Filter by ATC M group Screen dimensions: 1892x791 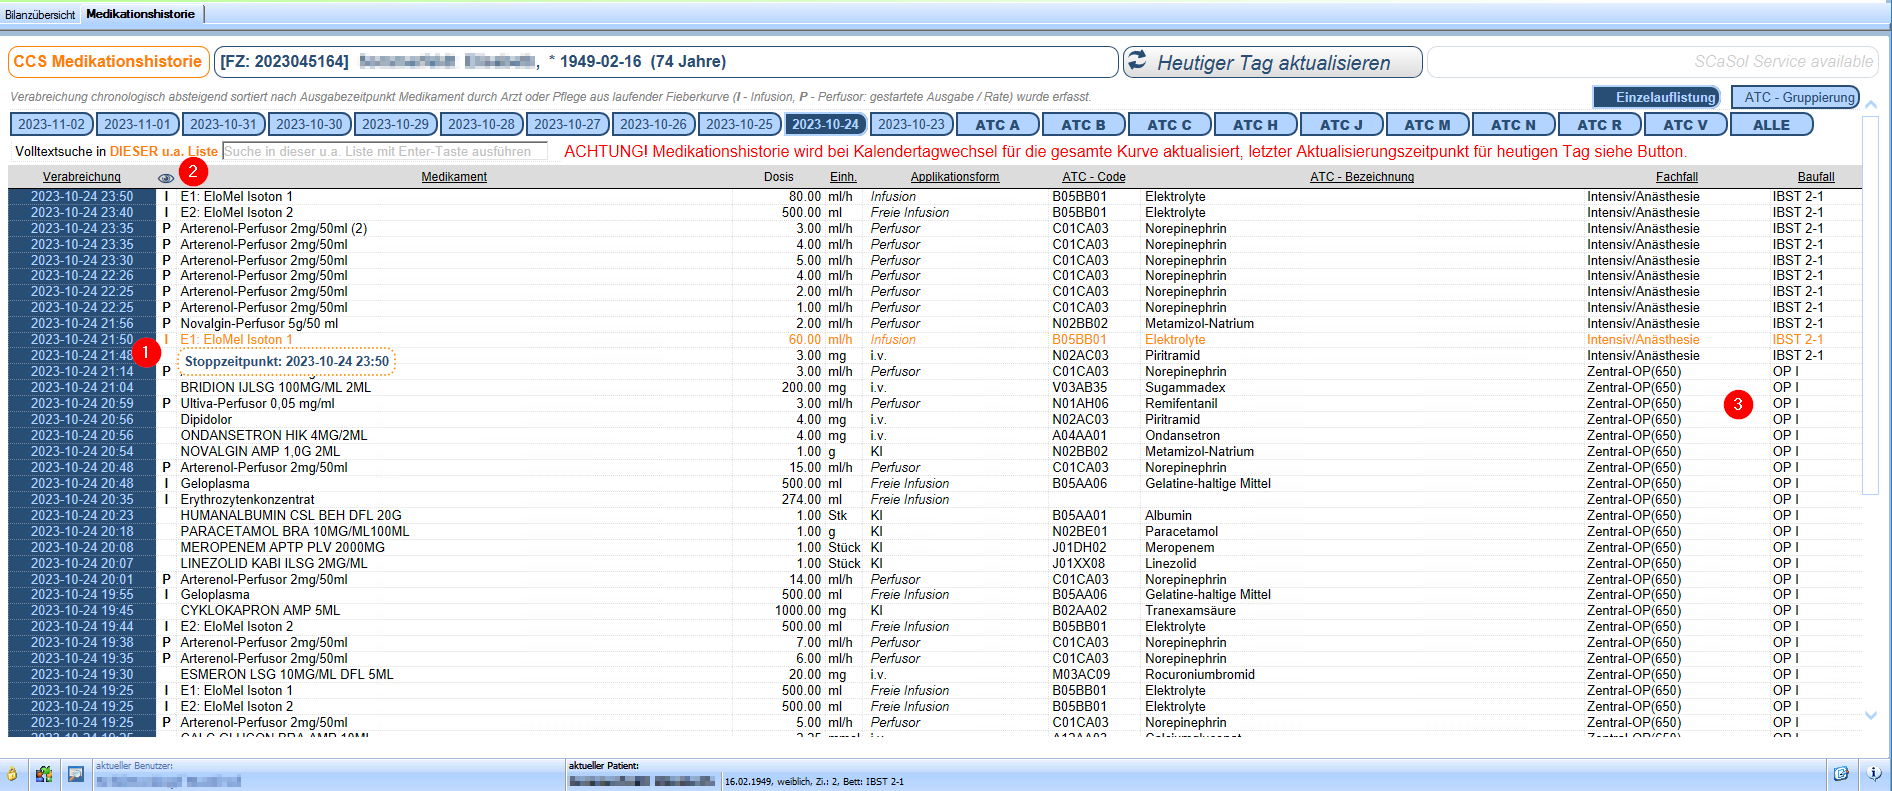coord(1427,125)
